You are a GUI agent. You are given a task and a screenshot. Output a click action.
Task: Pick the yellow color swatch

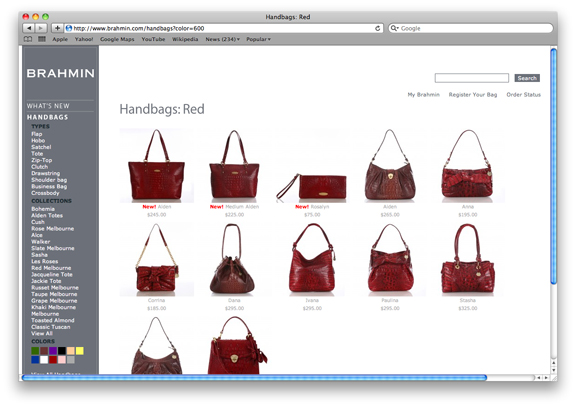(79, 351)
